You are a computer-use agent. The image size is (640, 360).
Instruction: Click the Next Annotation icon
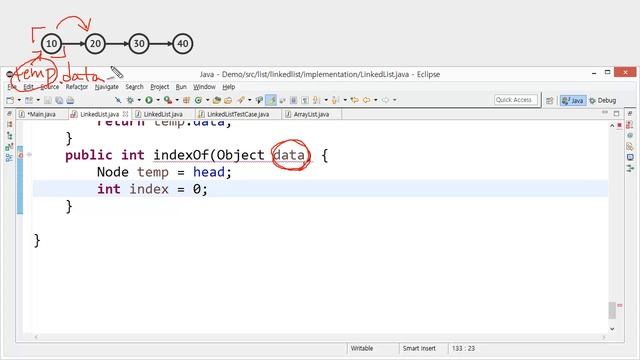point(316,100)
